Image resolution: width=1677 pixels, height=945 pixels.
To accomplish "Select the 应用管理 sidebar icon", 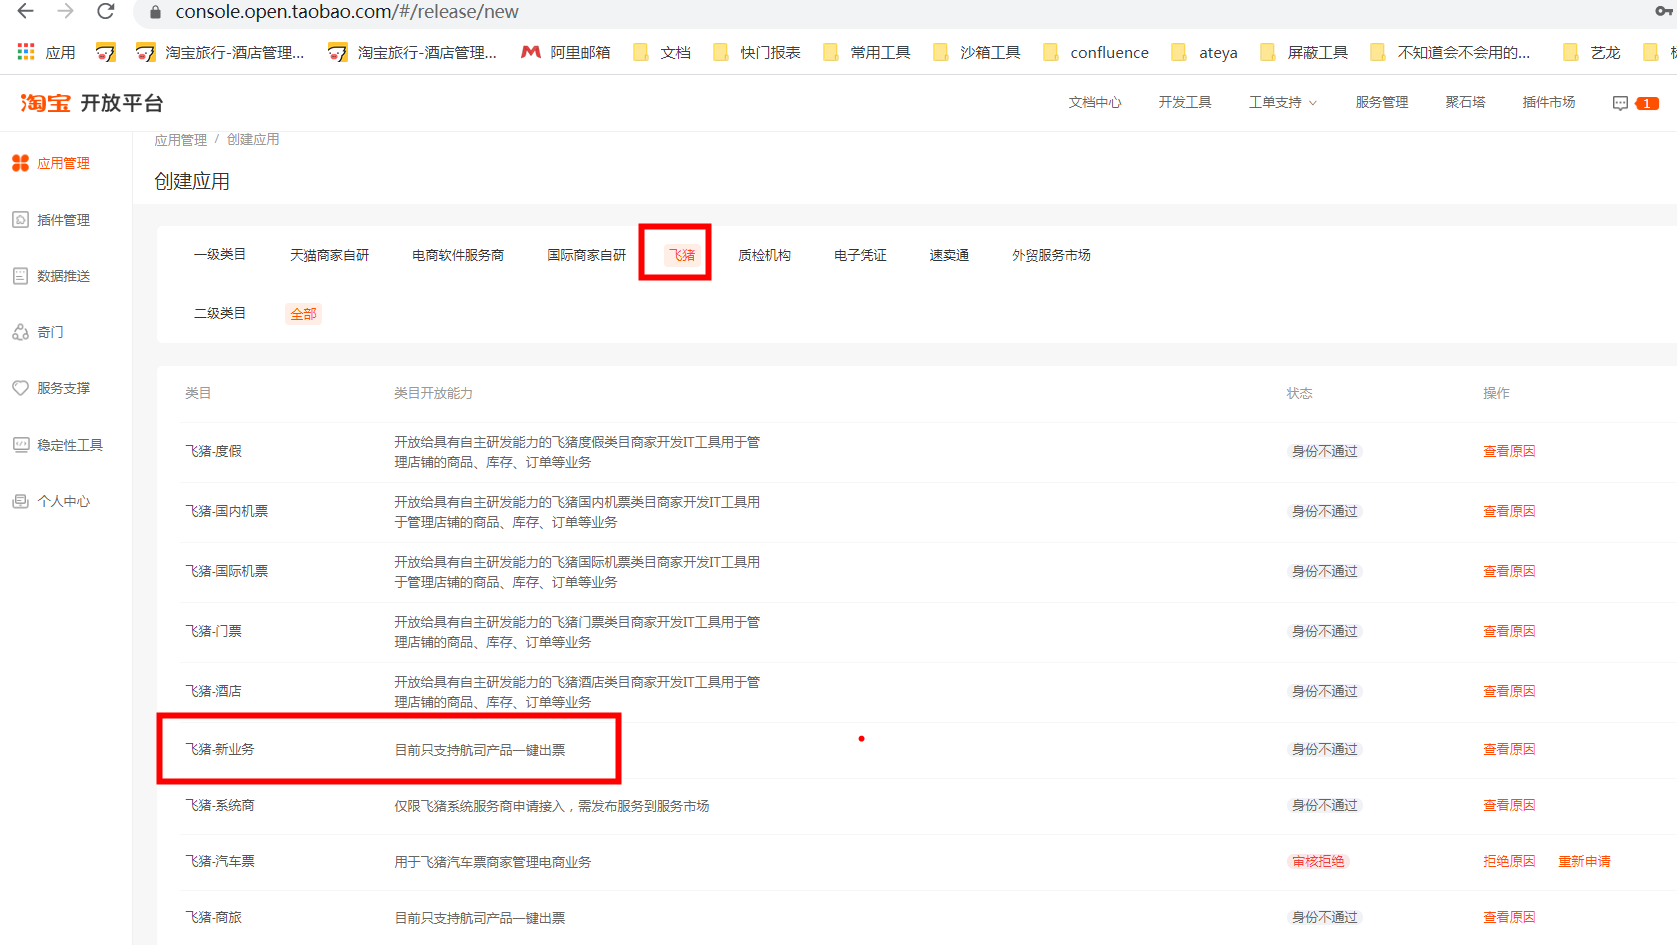I will [x=20, y=163].
